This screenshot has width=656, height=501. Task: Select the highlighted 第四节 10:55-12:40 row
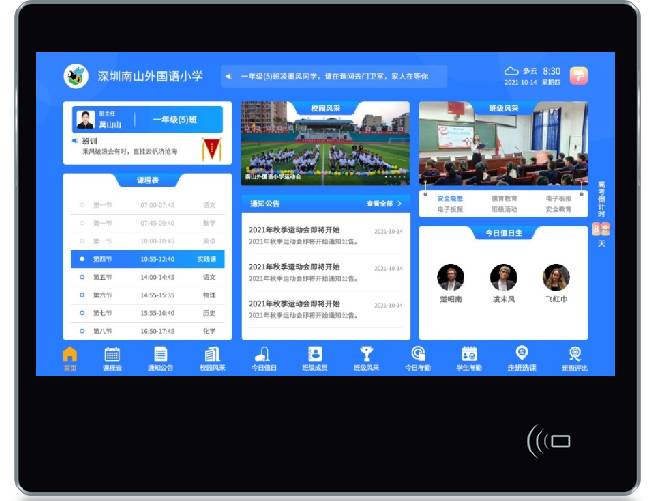click(148, 259)
